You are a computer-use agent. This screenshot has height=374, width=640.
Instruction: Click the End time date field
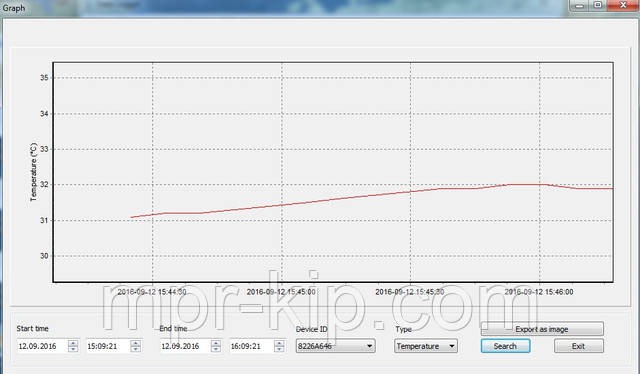185,346
